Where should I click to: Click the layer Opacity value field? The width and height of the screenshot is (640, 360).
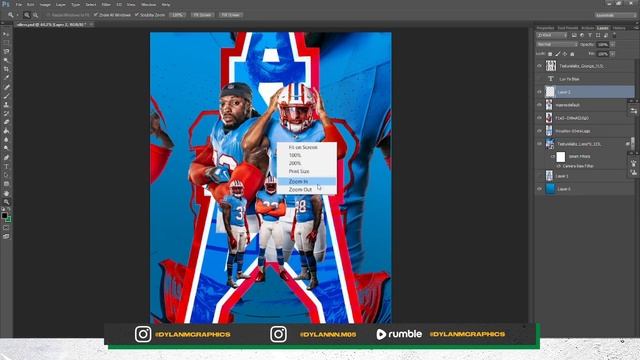click(602, 44)
